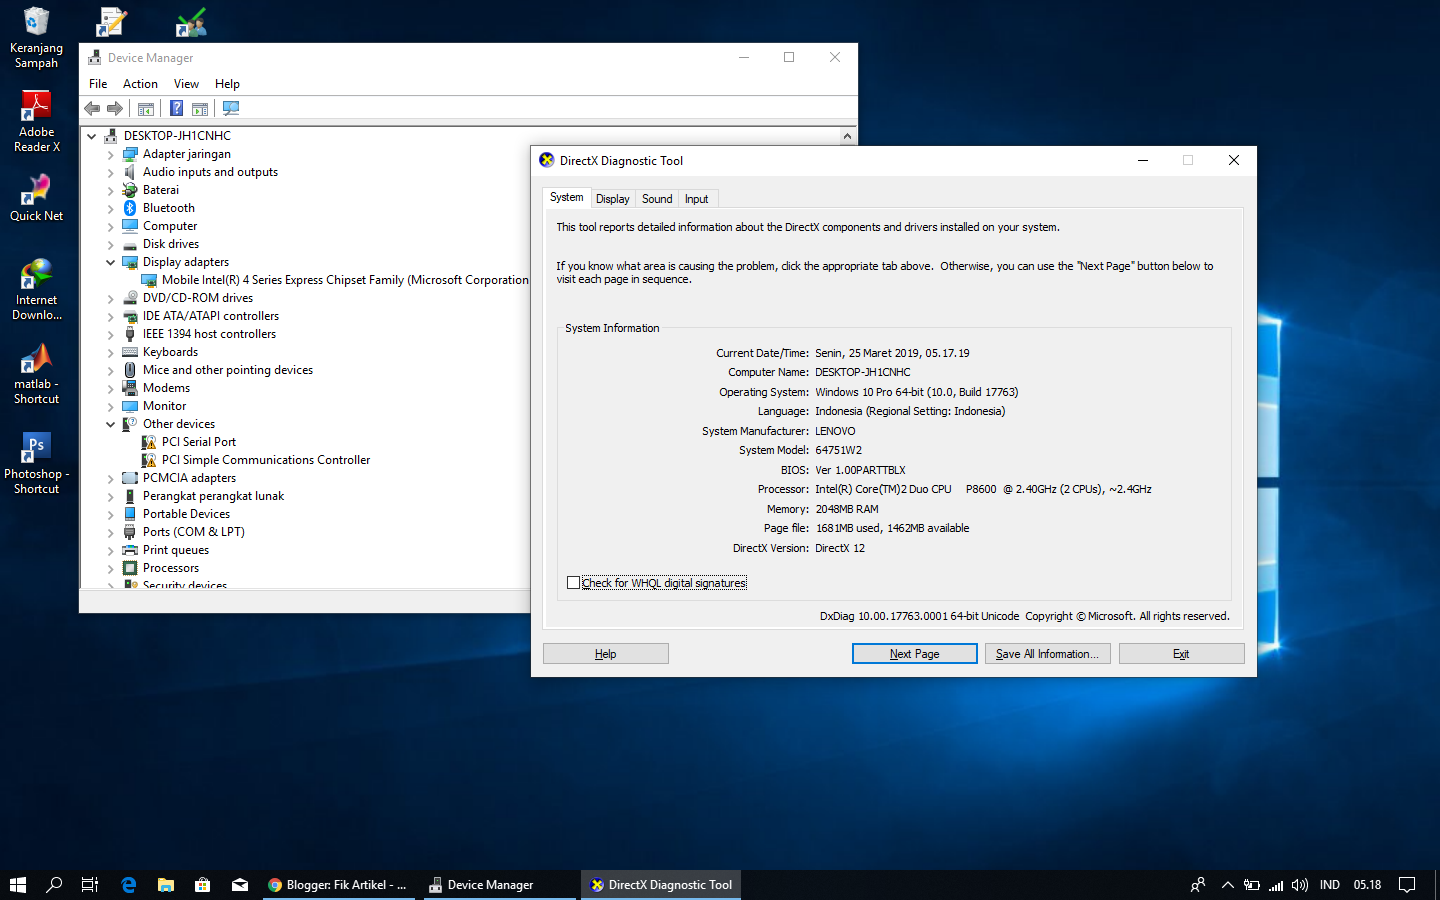This screenshot has height=900, width=1440.
Task: Enable Check for WHQL digital signatures
Action: pyautogui.click(x=574, y=582)
